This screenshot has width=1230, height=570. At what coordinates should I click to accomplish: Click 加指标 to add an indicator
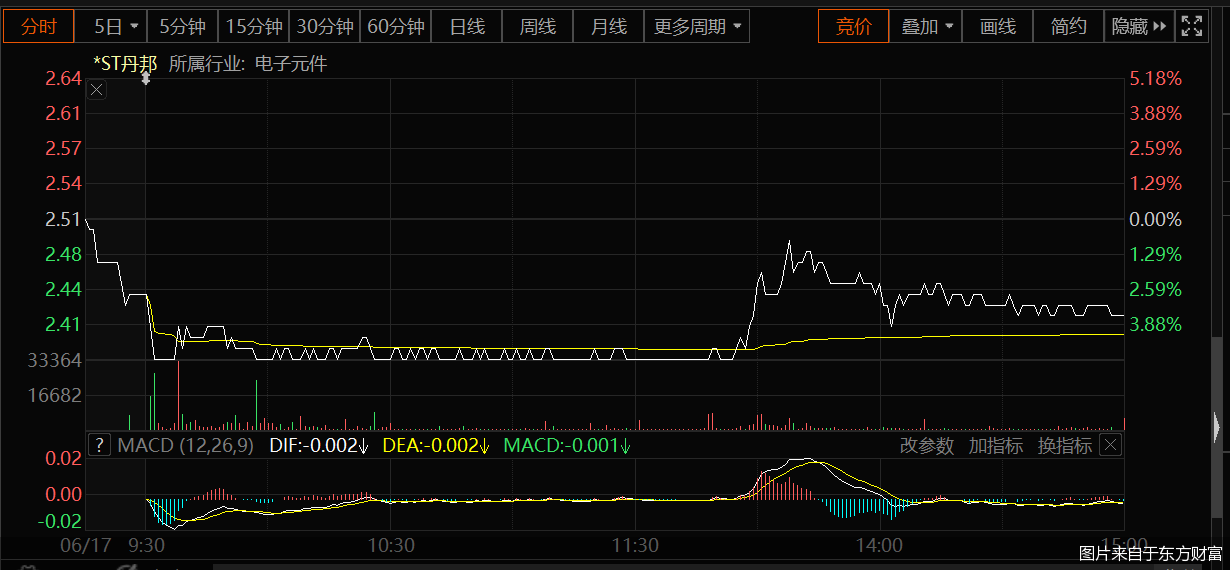click(996, 446)
